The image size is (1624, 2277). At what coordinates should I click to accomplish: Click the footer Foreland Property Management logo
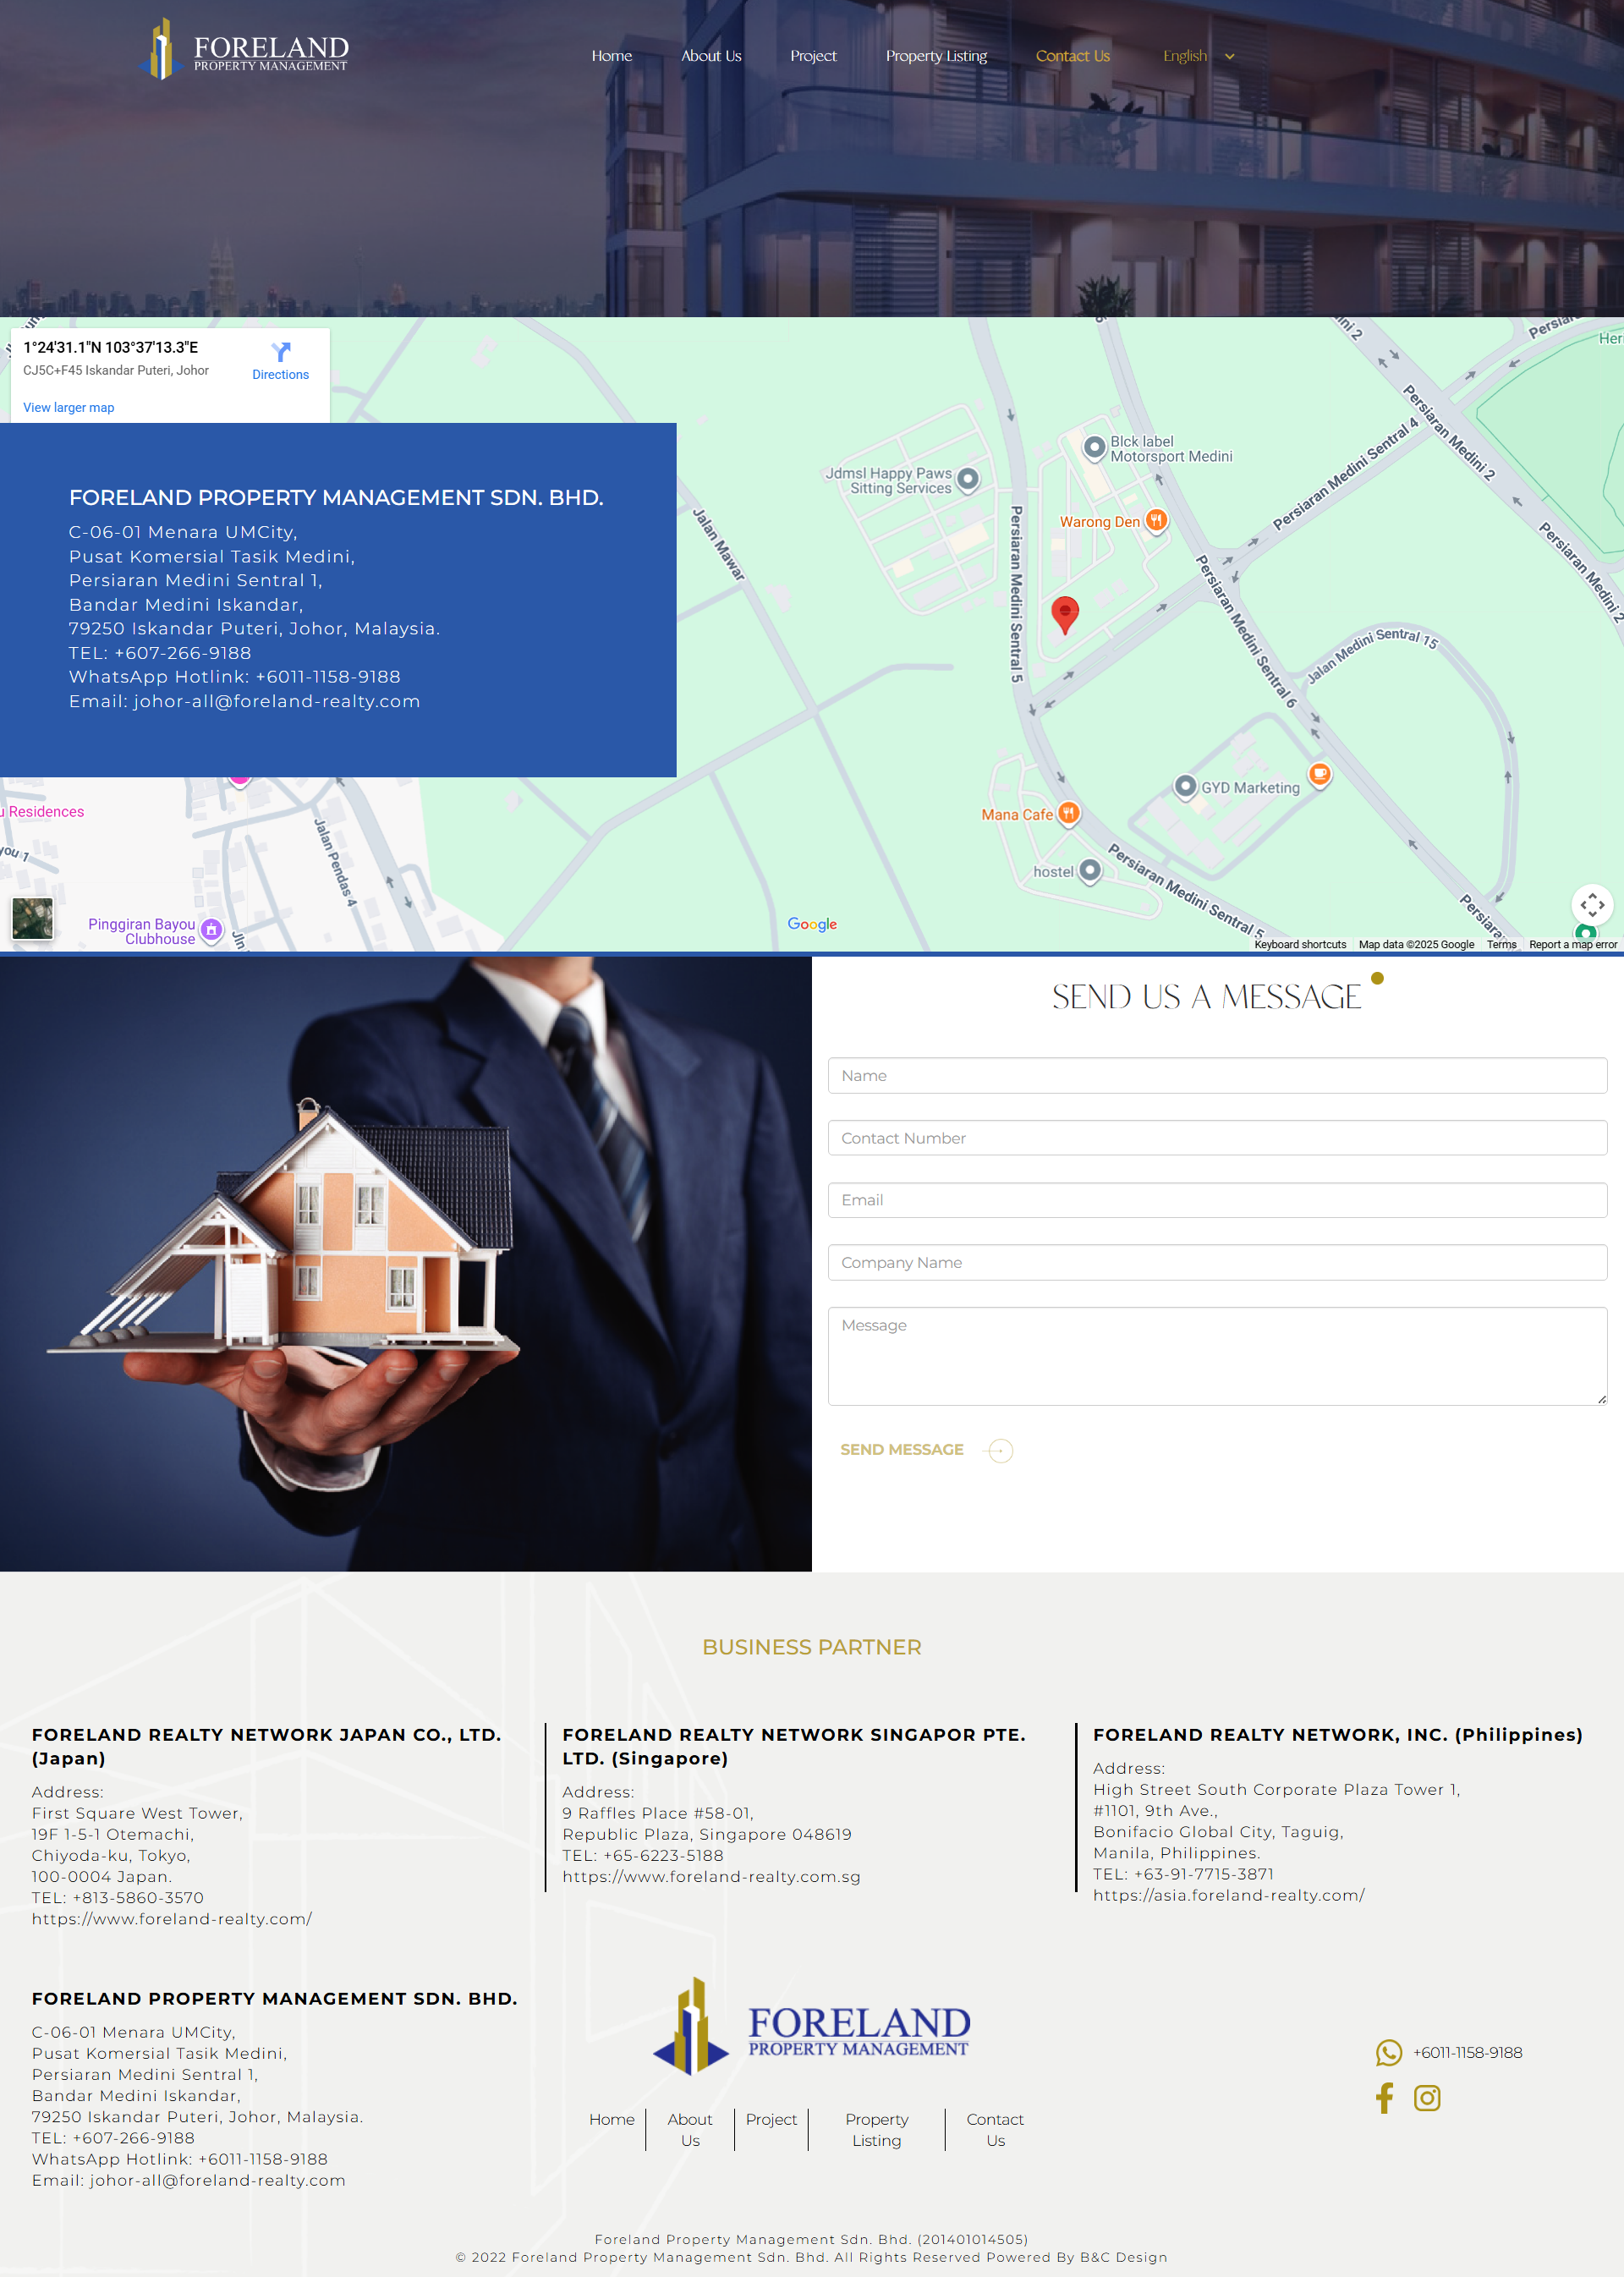pyautogui.click(x=811, y=2025)
